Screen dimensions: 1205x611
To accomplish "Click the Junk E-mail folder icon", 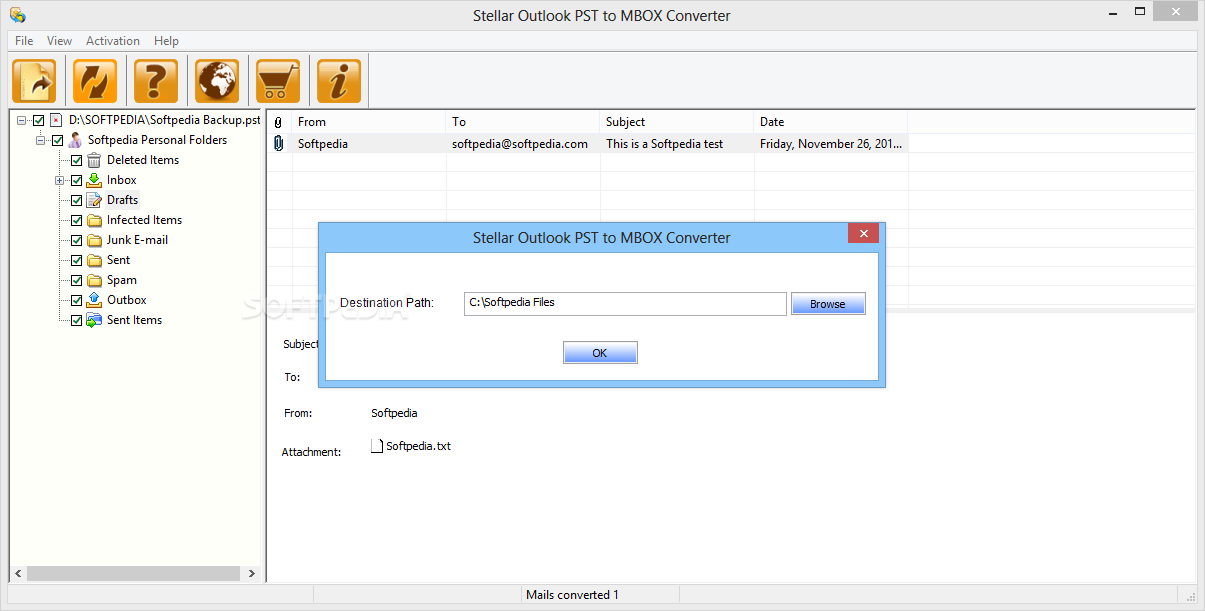I will tap(94, 240).
